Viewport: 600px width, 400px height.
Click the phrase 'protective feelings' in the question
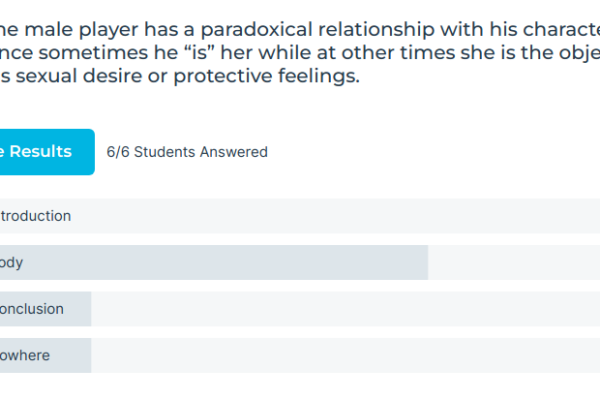266,76
